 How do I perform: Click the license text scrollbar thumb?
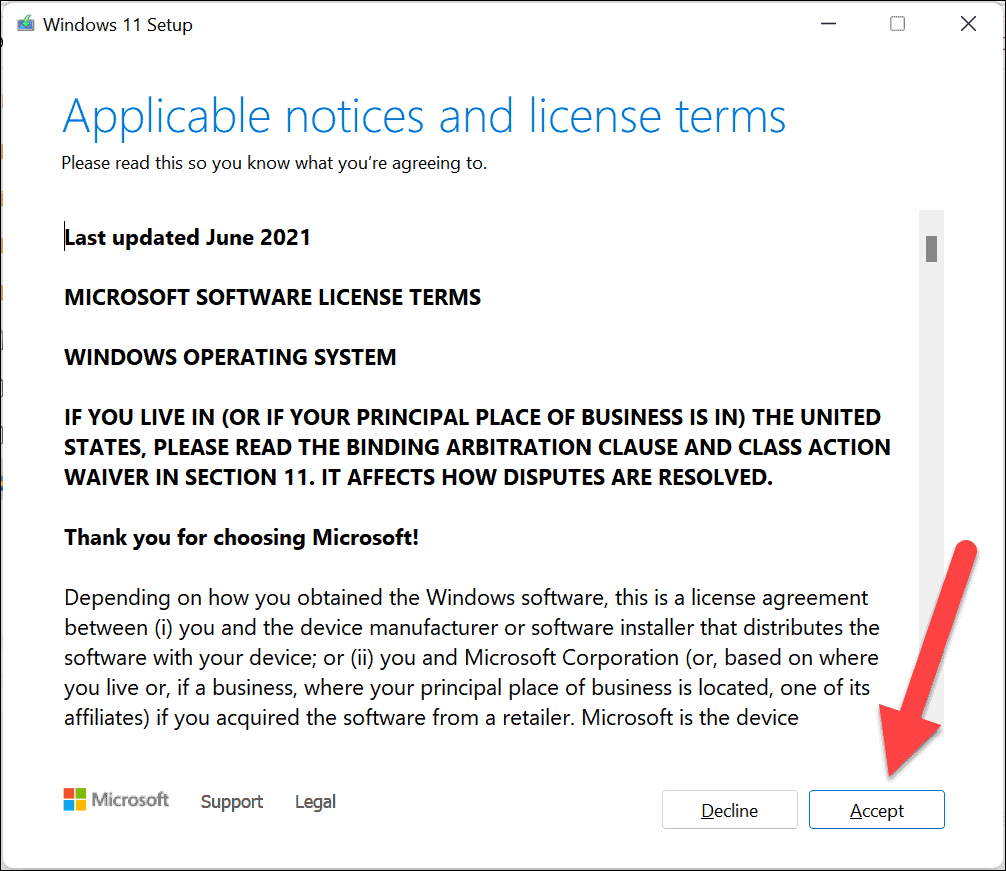(932, 249)
